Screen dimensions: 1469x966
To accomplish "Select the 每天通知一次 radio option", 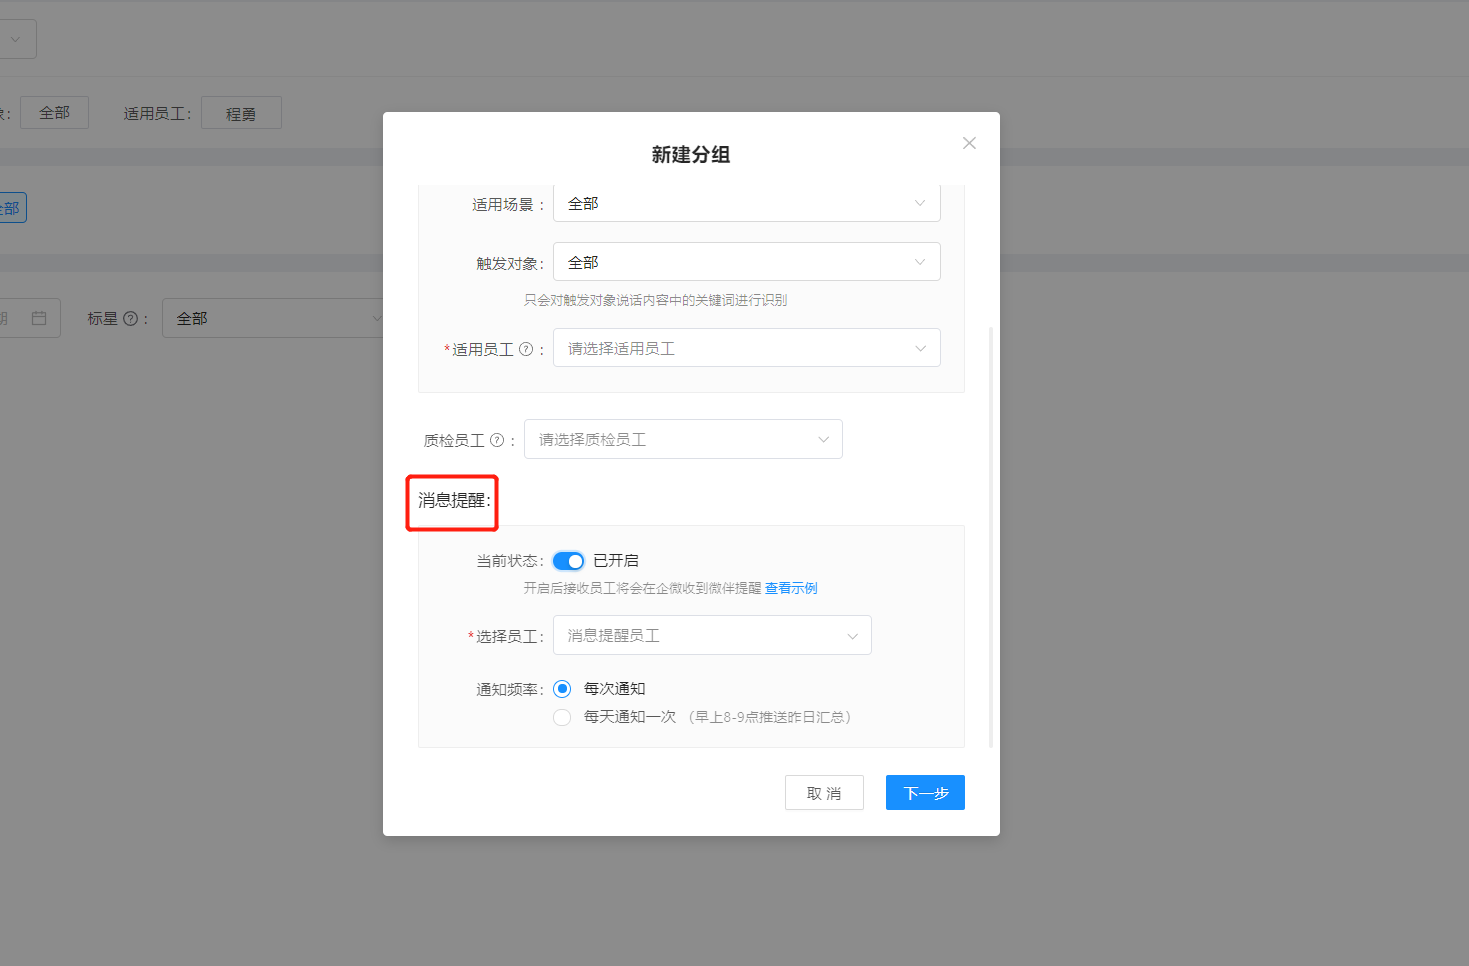I will pyautogui.click(x=562, y=717).
